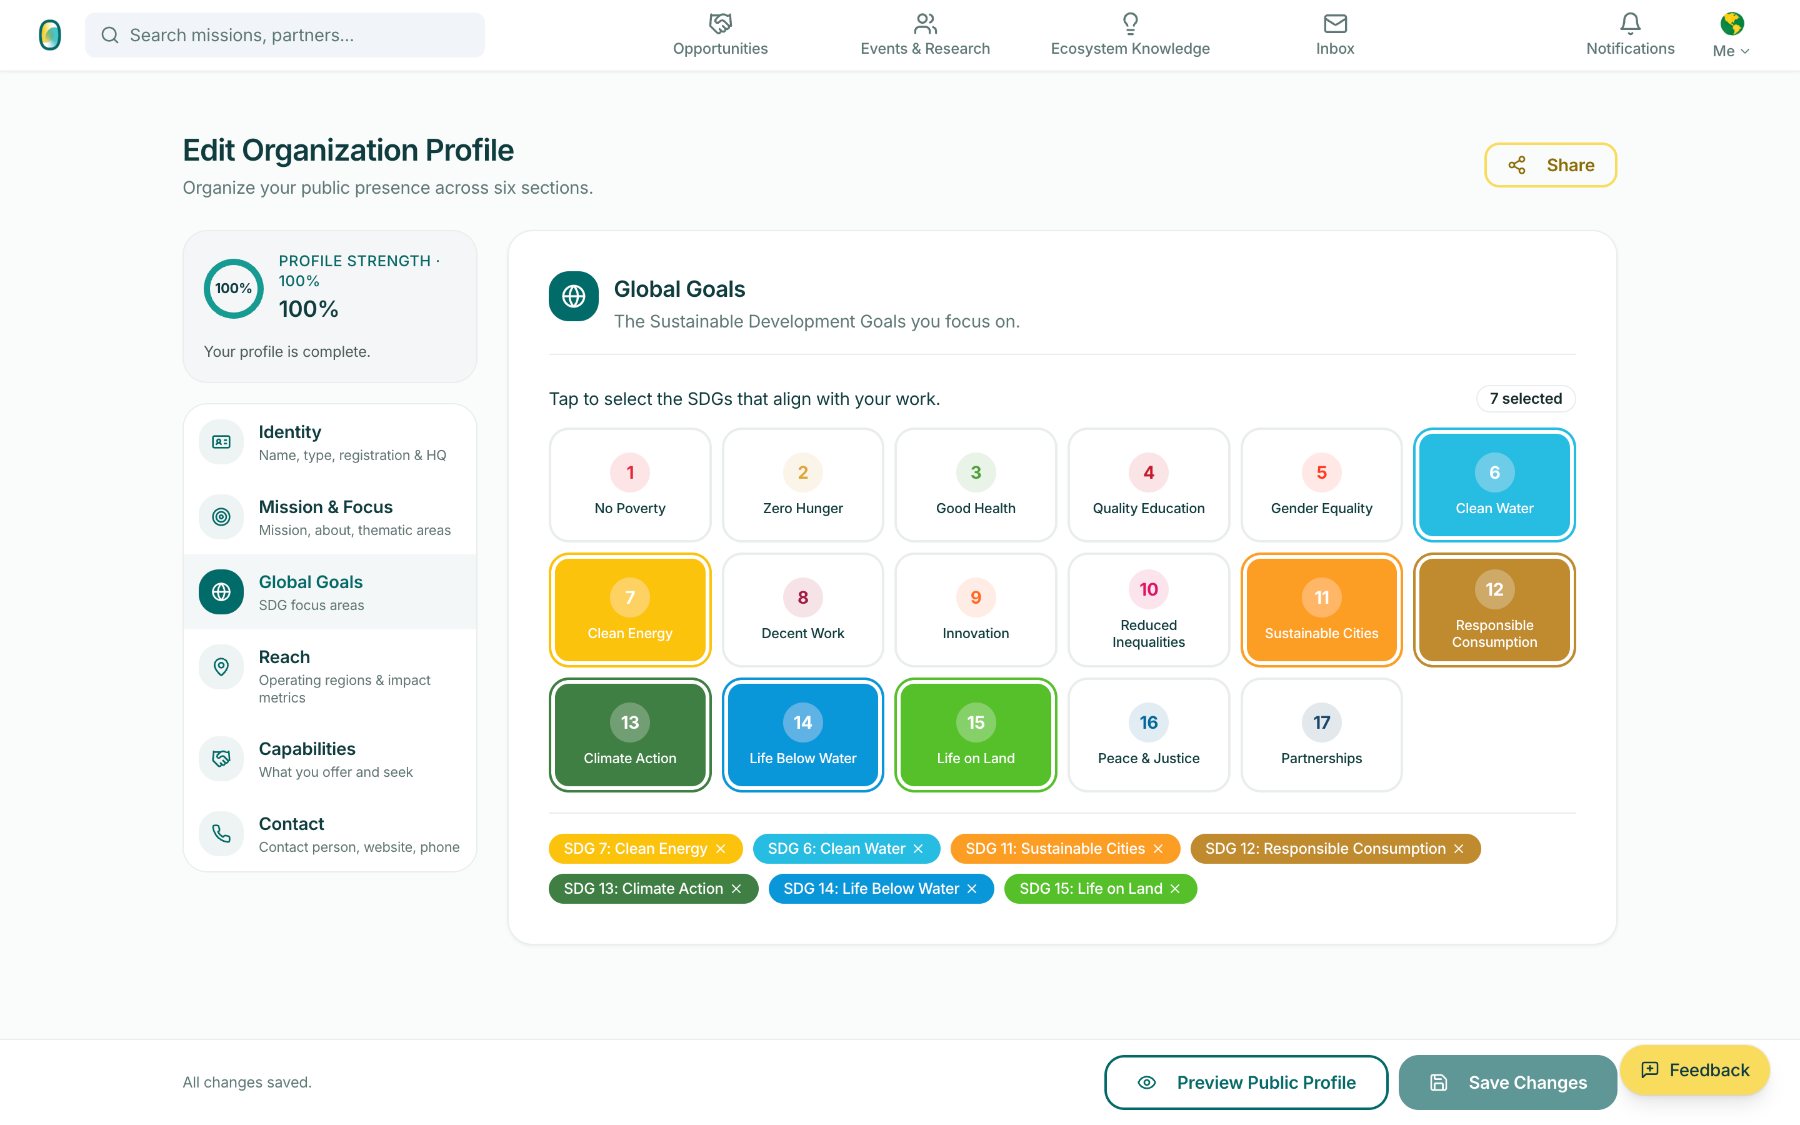
Task: Click the Share button
Action: [x=1550, y=165]
